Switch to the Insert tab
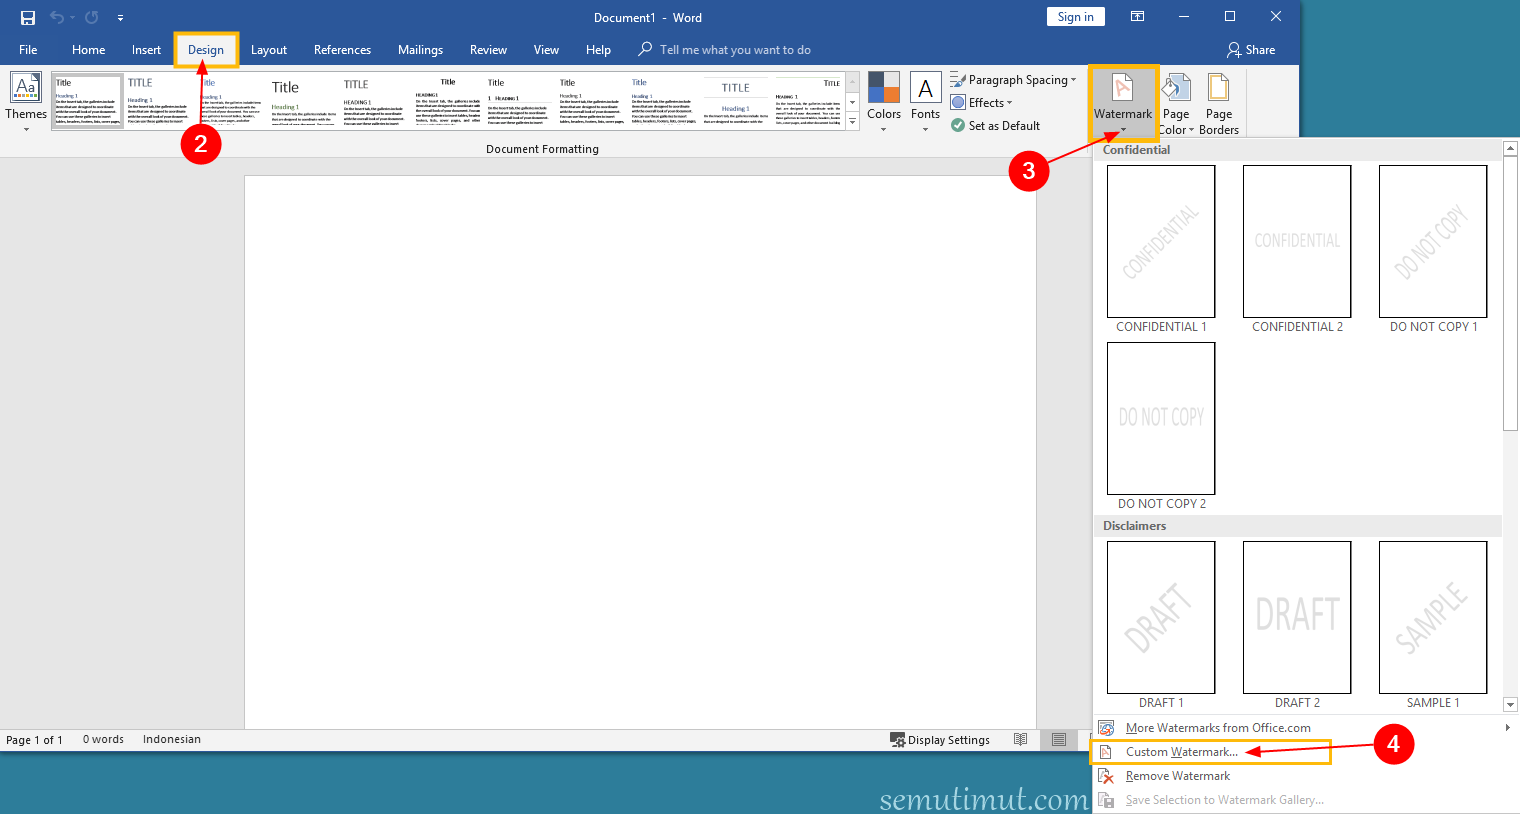This screenshot has height=814, width=1520. click(146, 50)
